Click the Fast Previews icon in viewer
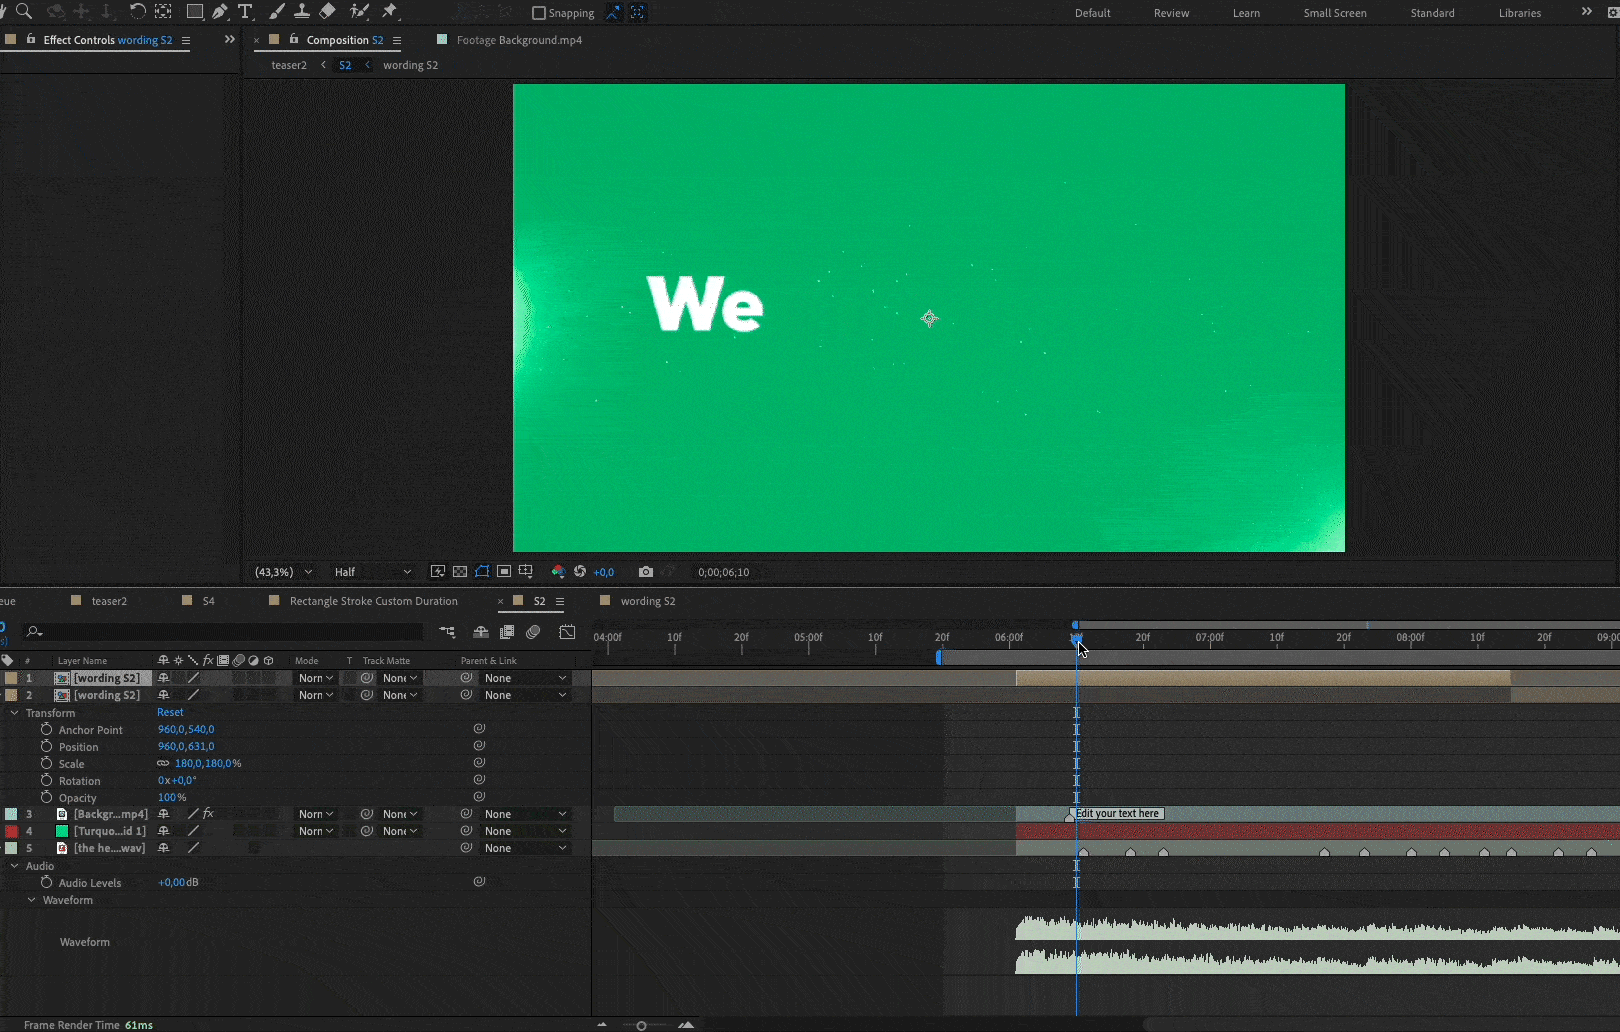Viewport: 1620px width, 1032px height. point(438,572)
